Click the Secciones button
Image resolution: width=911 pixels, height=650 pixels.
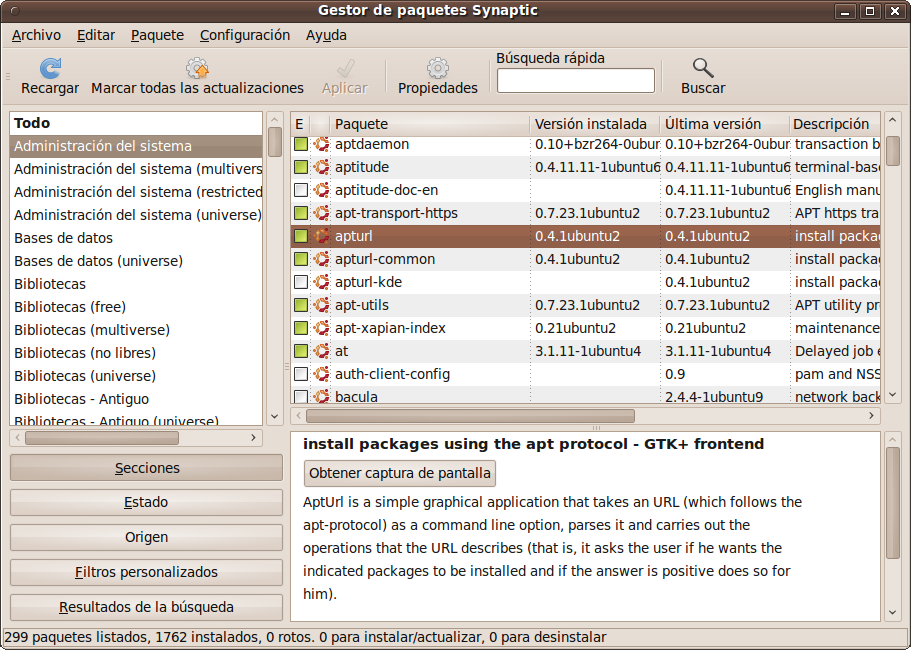(146, 468)
